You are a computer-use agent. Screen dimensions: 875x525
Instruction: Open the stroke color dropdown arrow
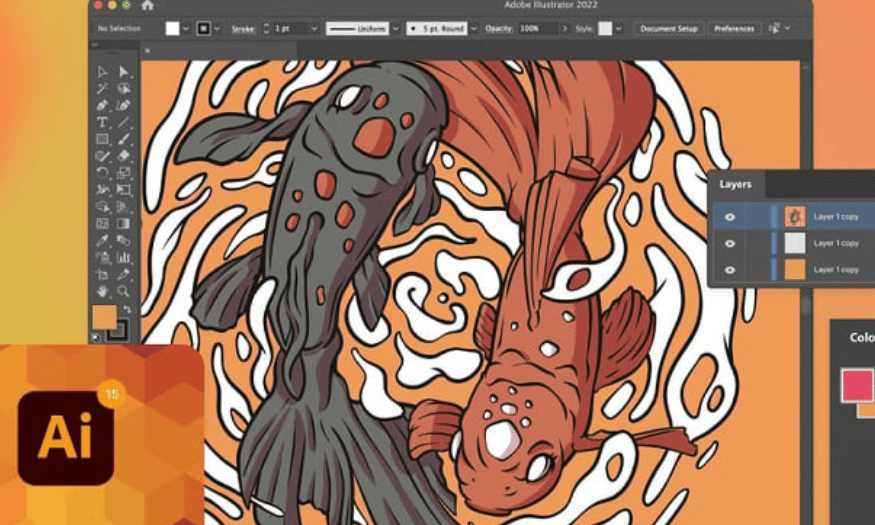tap(217, 28)
